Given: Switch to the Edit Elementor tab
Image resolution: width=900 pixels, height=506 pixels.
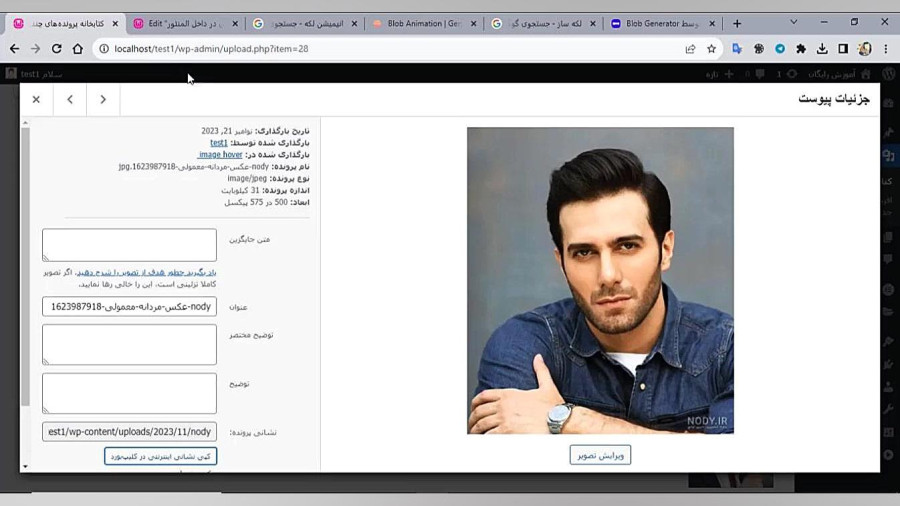Looking at the screenshot, I should [x=185, y=24].
